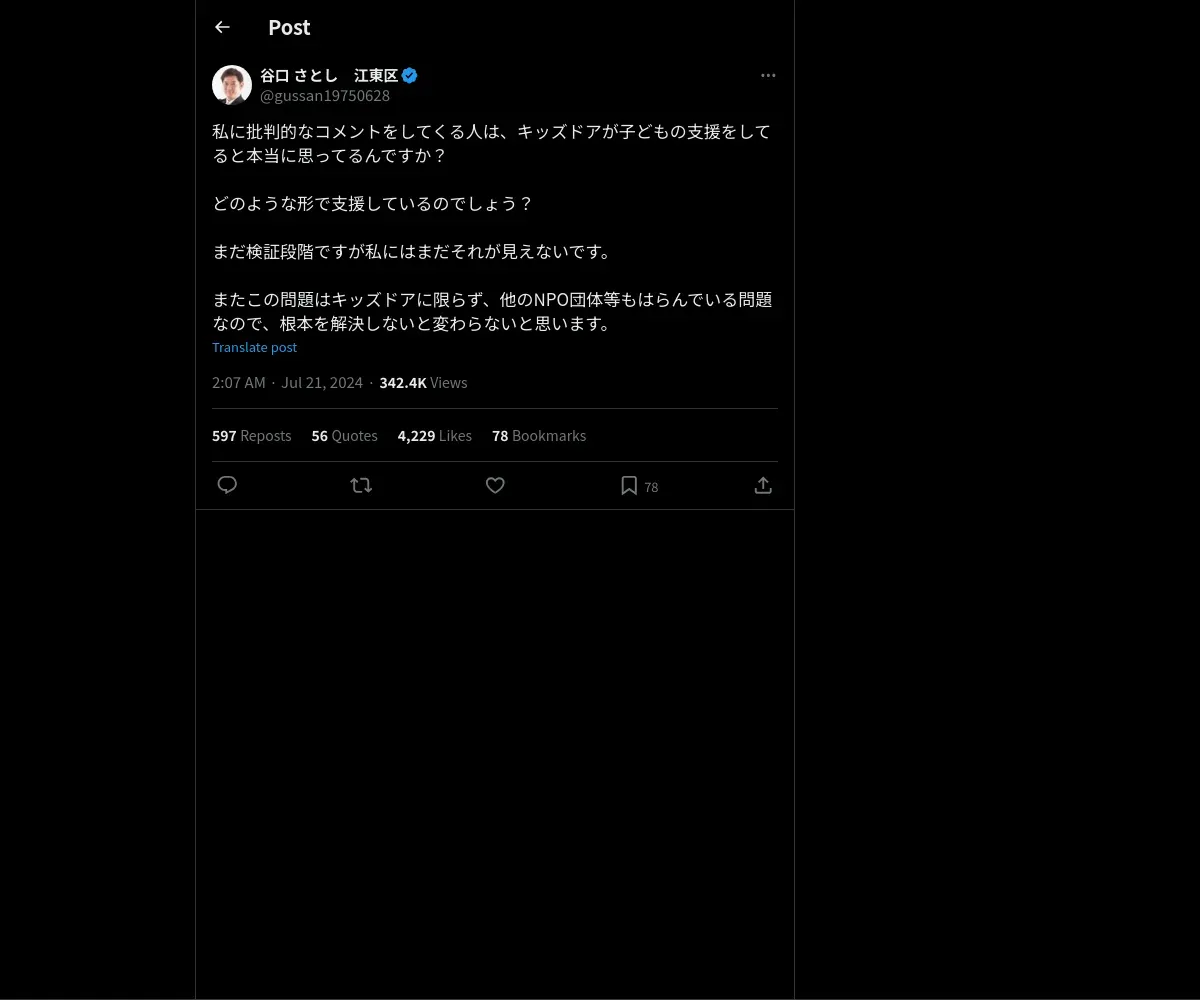Screen dimensions: 1200x1000
Task: Open the three-dot more options menu
Action: click(x=768, y=75)
